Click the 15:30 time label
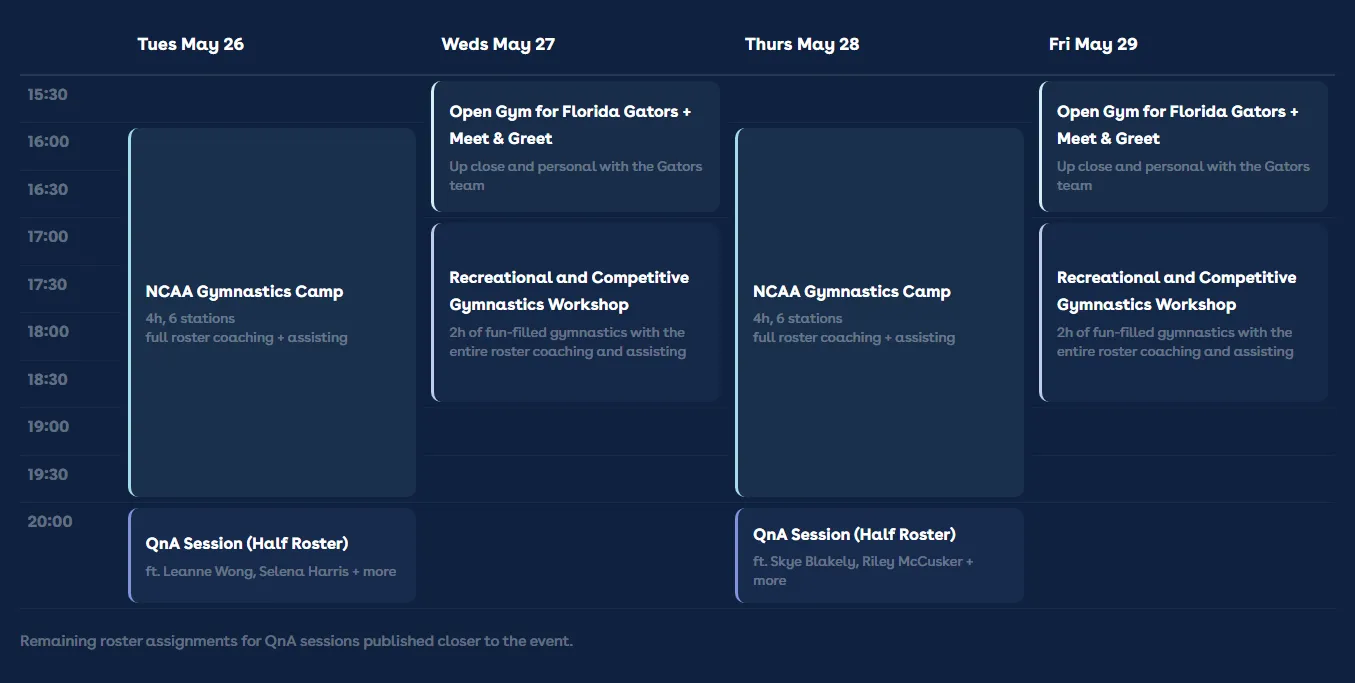The height and width of the screenshot is (683, 1355). click(48, 94)
